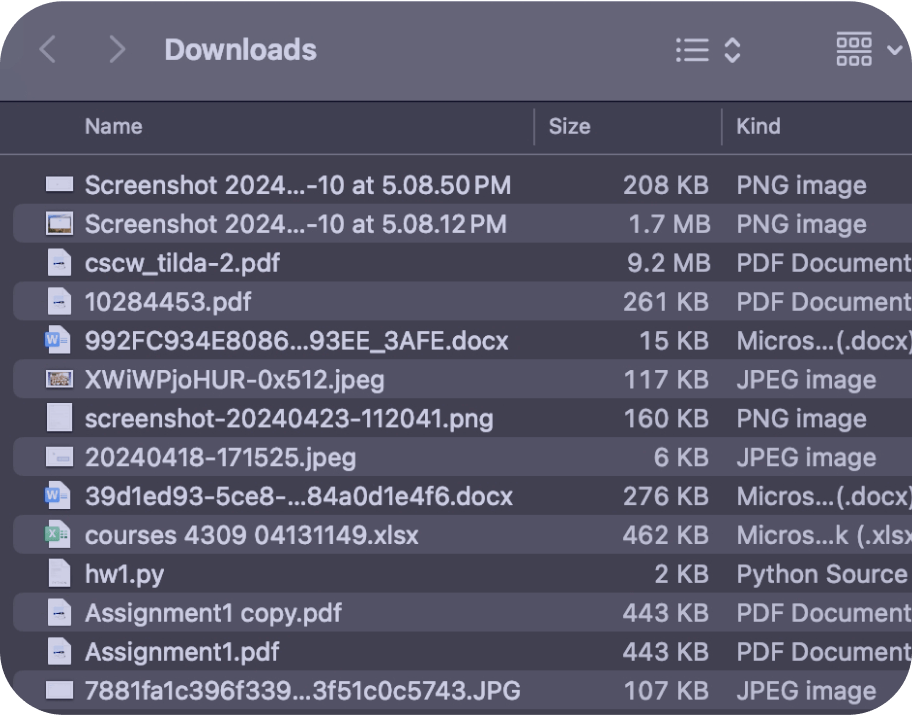Open the view mode up-down stepper
The height and width of the screenshot is (715, 912).
(732, 50)
